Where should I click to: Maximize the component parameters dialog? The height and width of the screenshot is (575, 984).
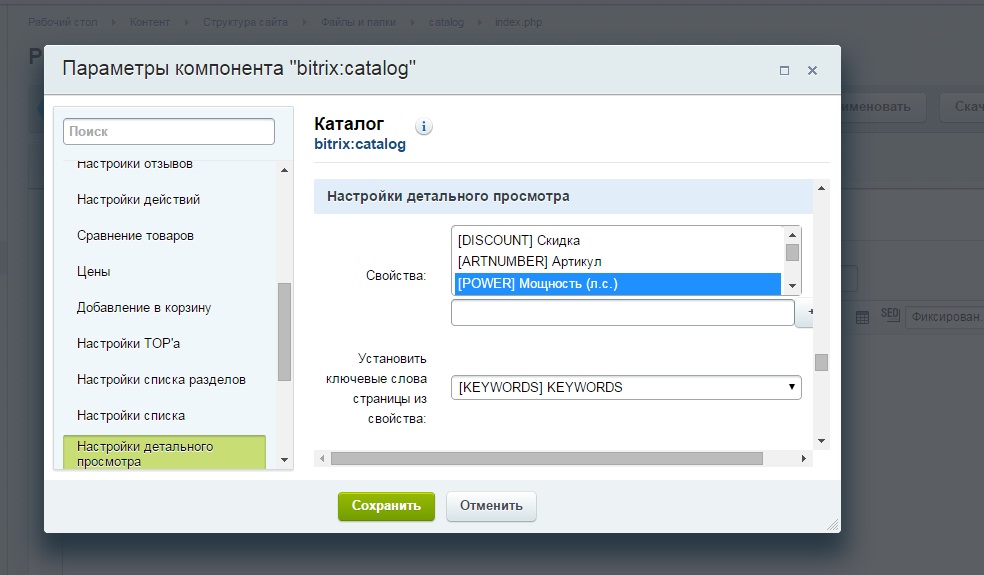click(x=784, y=71)
